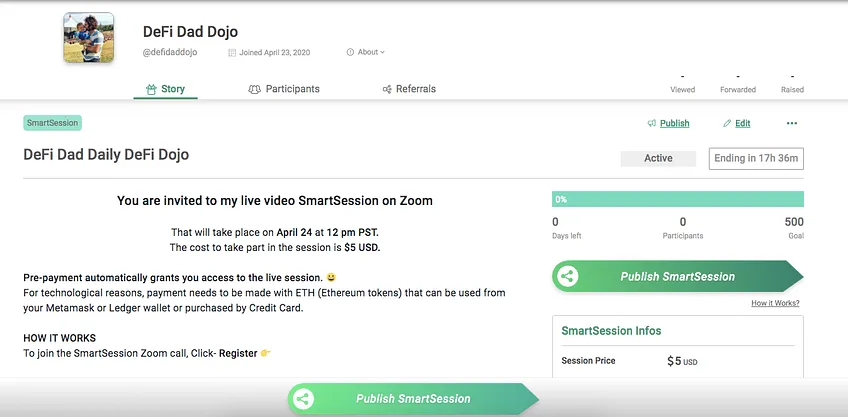
Task: Click the megaphone icon next to Publish
Action: click(652, 123)
